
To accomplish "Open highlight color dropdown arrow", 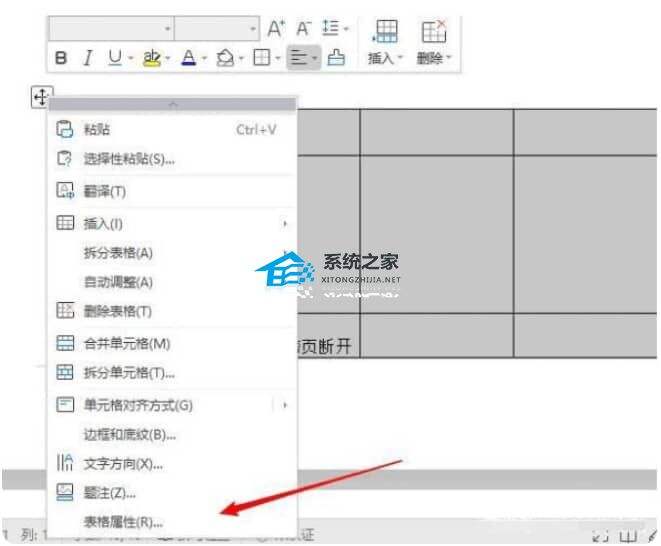I will pyautogui.click(x=167, y=58).
